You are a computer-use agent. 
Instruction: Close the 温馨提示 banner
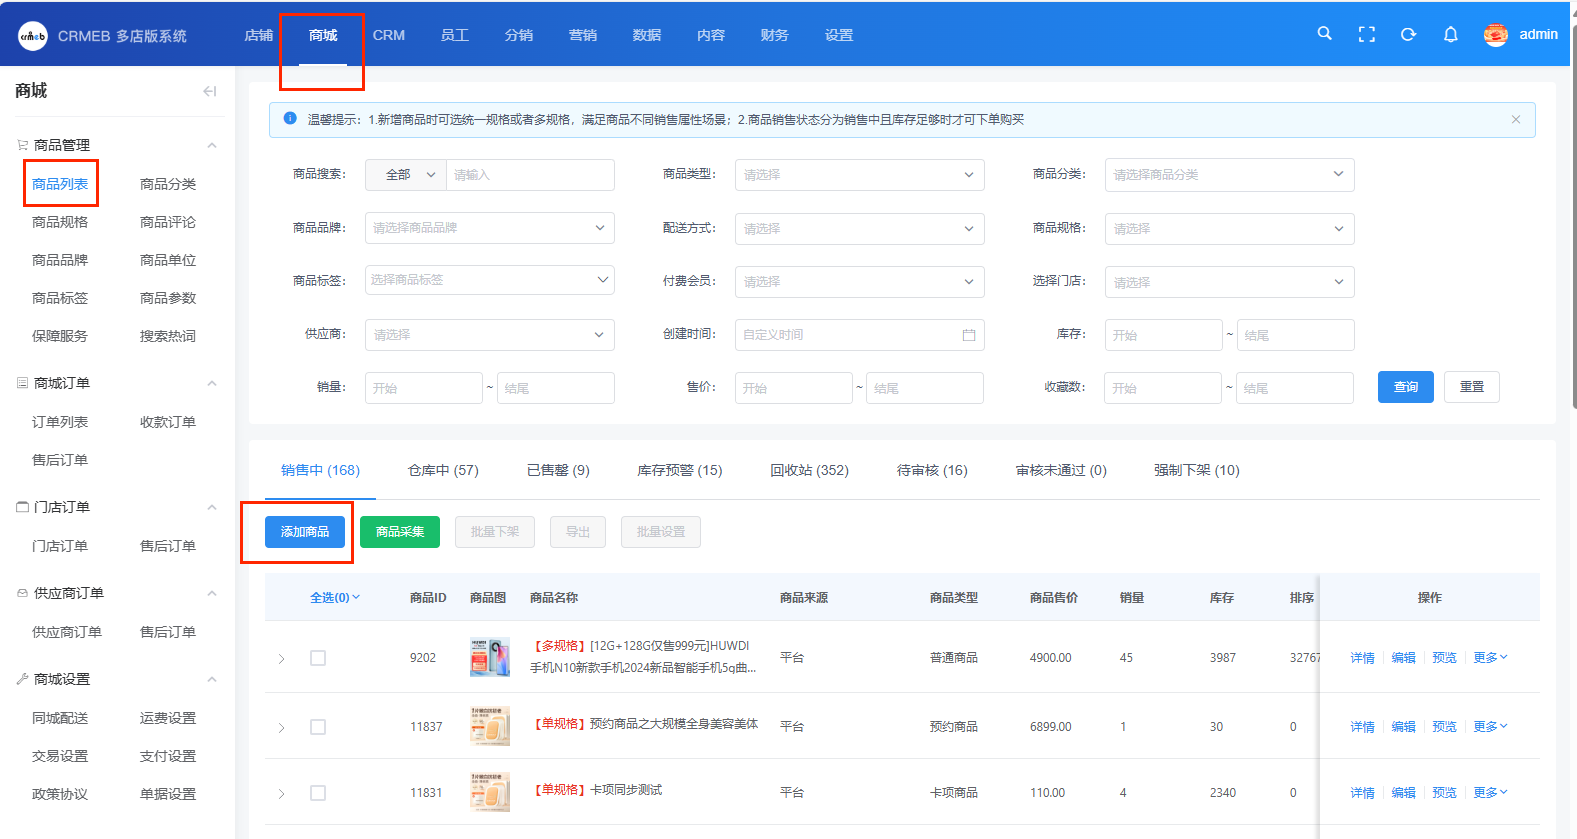pos(1516,119)
